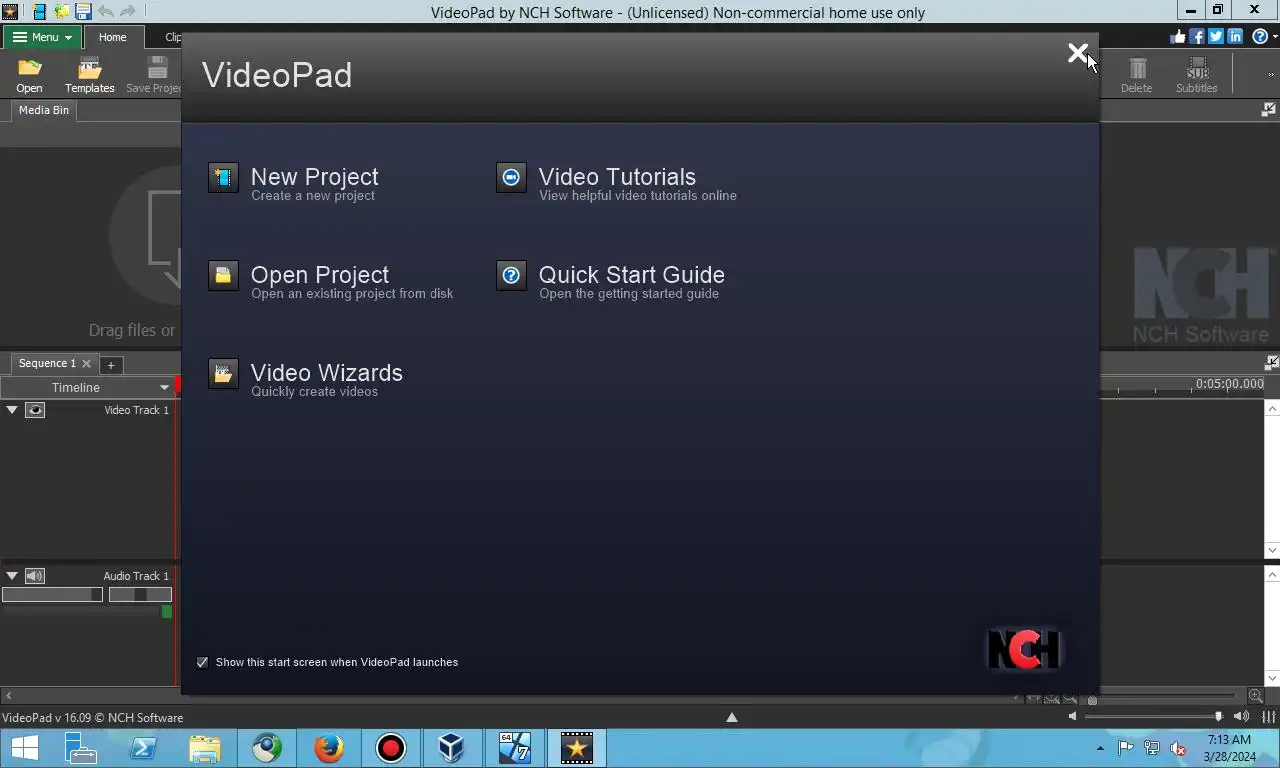The image size is (1280, 768).
Task: Click the Windows Start button
Action: (24, 748)
